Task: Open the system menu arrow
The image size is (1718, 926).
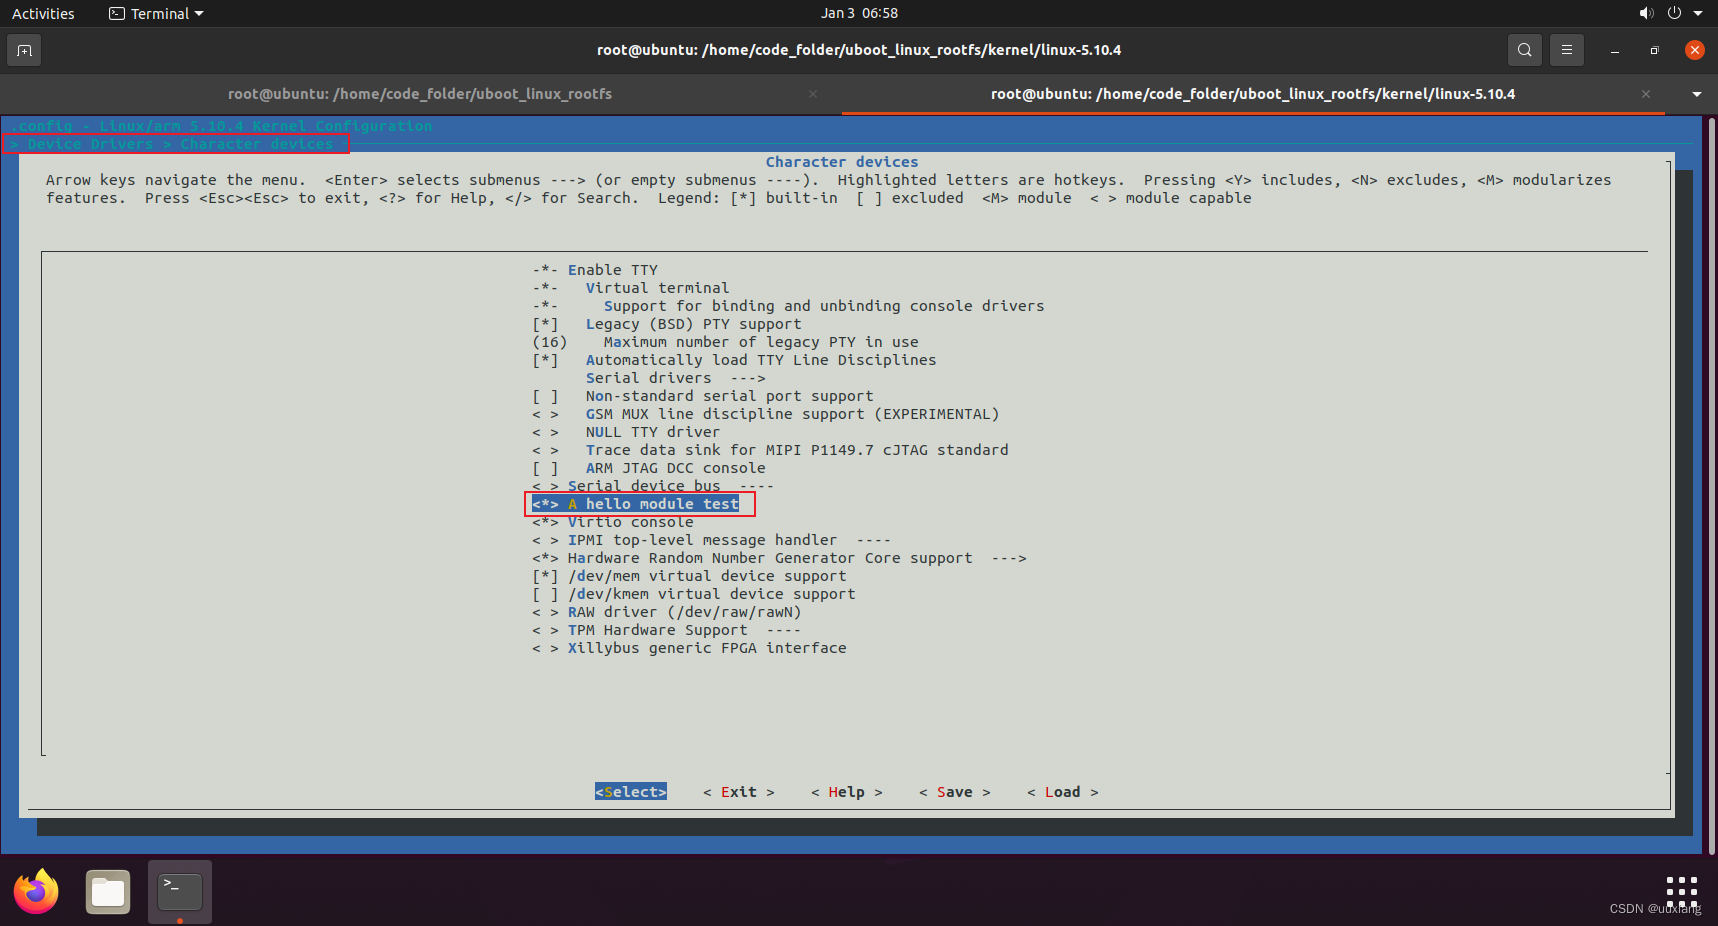Action: pyautogui.click(x=1698, y=14)
